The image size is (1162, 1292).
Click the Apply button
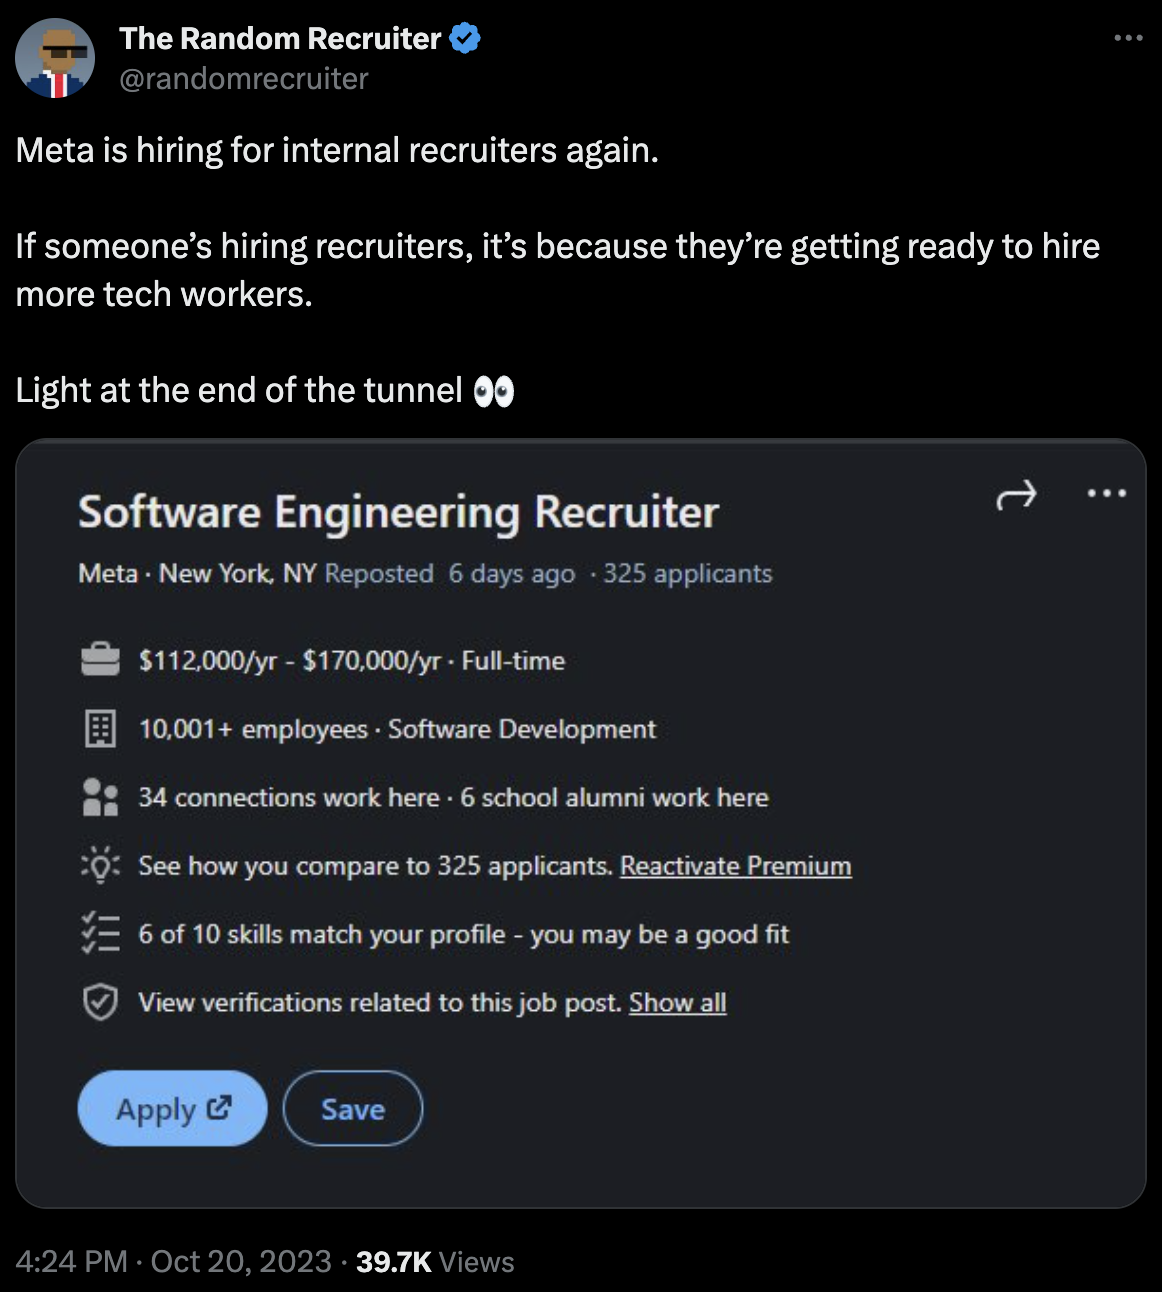point(172,1109)
